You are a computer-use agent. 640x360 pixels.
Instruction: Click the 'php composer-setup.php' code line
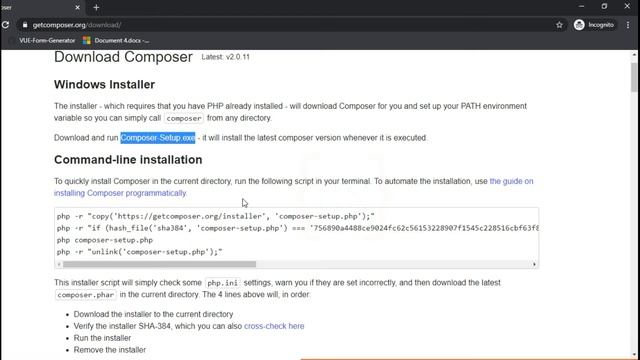pyautogui.click(x=105, y=240)
